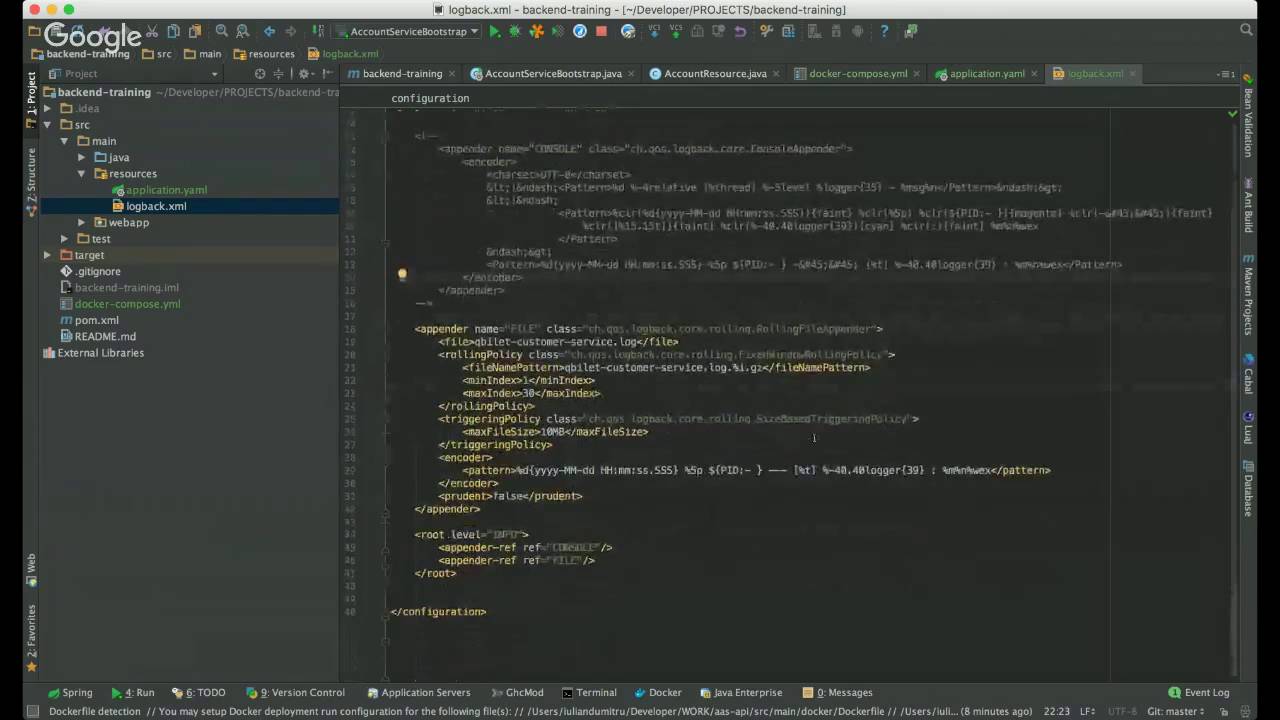Viewport: 1280px width, 720px height.
Task: Open the Event Log panel
Action: click(x=1199, y=692)
